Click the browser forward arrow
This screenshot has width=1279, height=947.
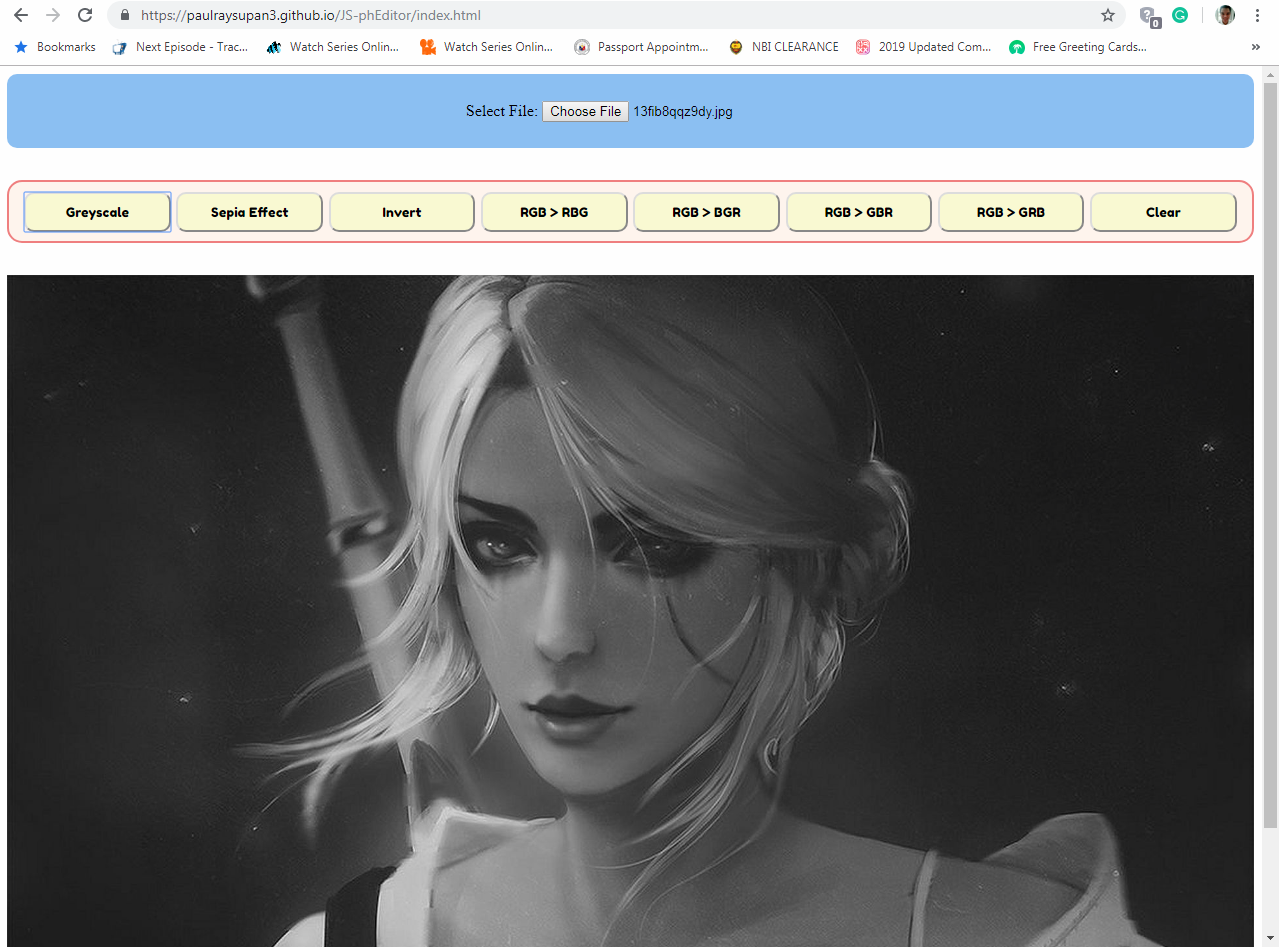tap(53, 16)
